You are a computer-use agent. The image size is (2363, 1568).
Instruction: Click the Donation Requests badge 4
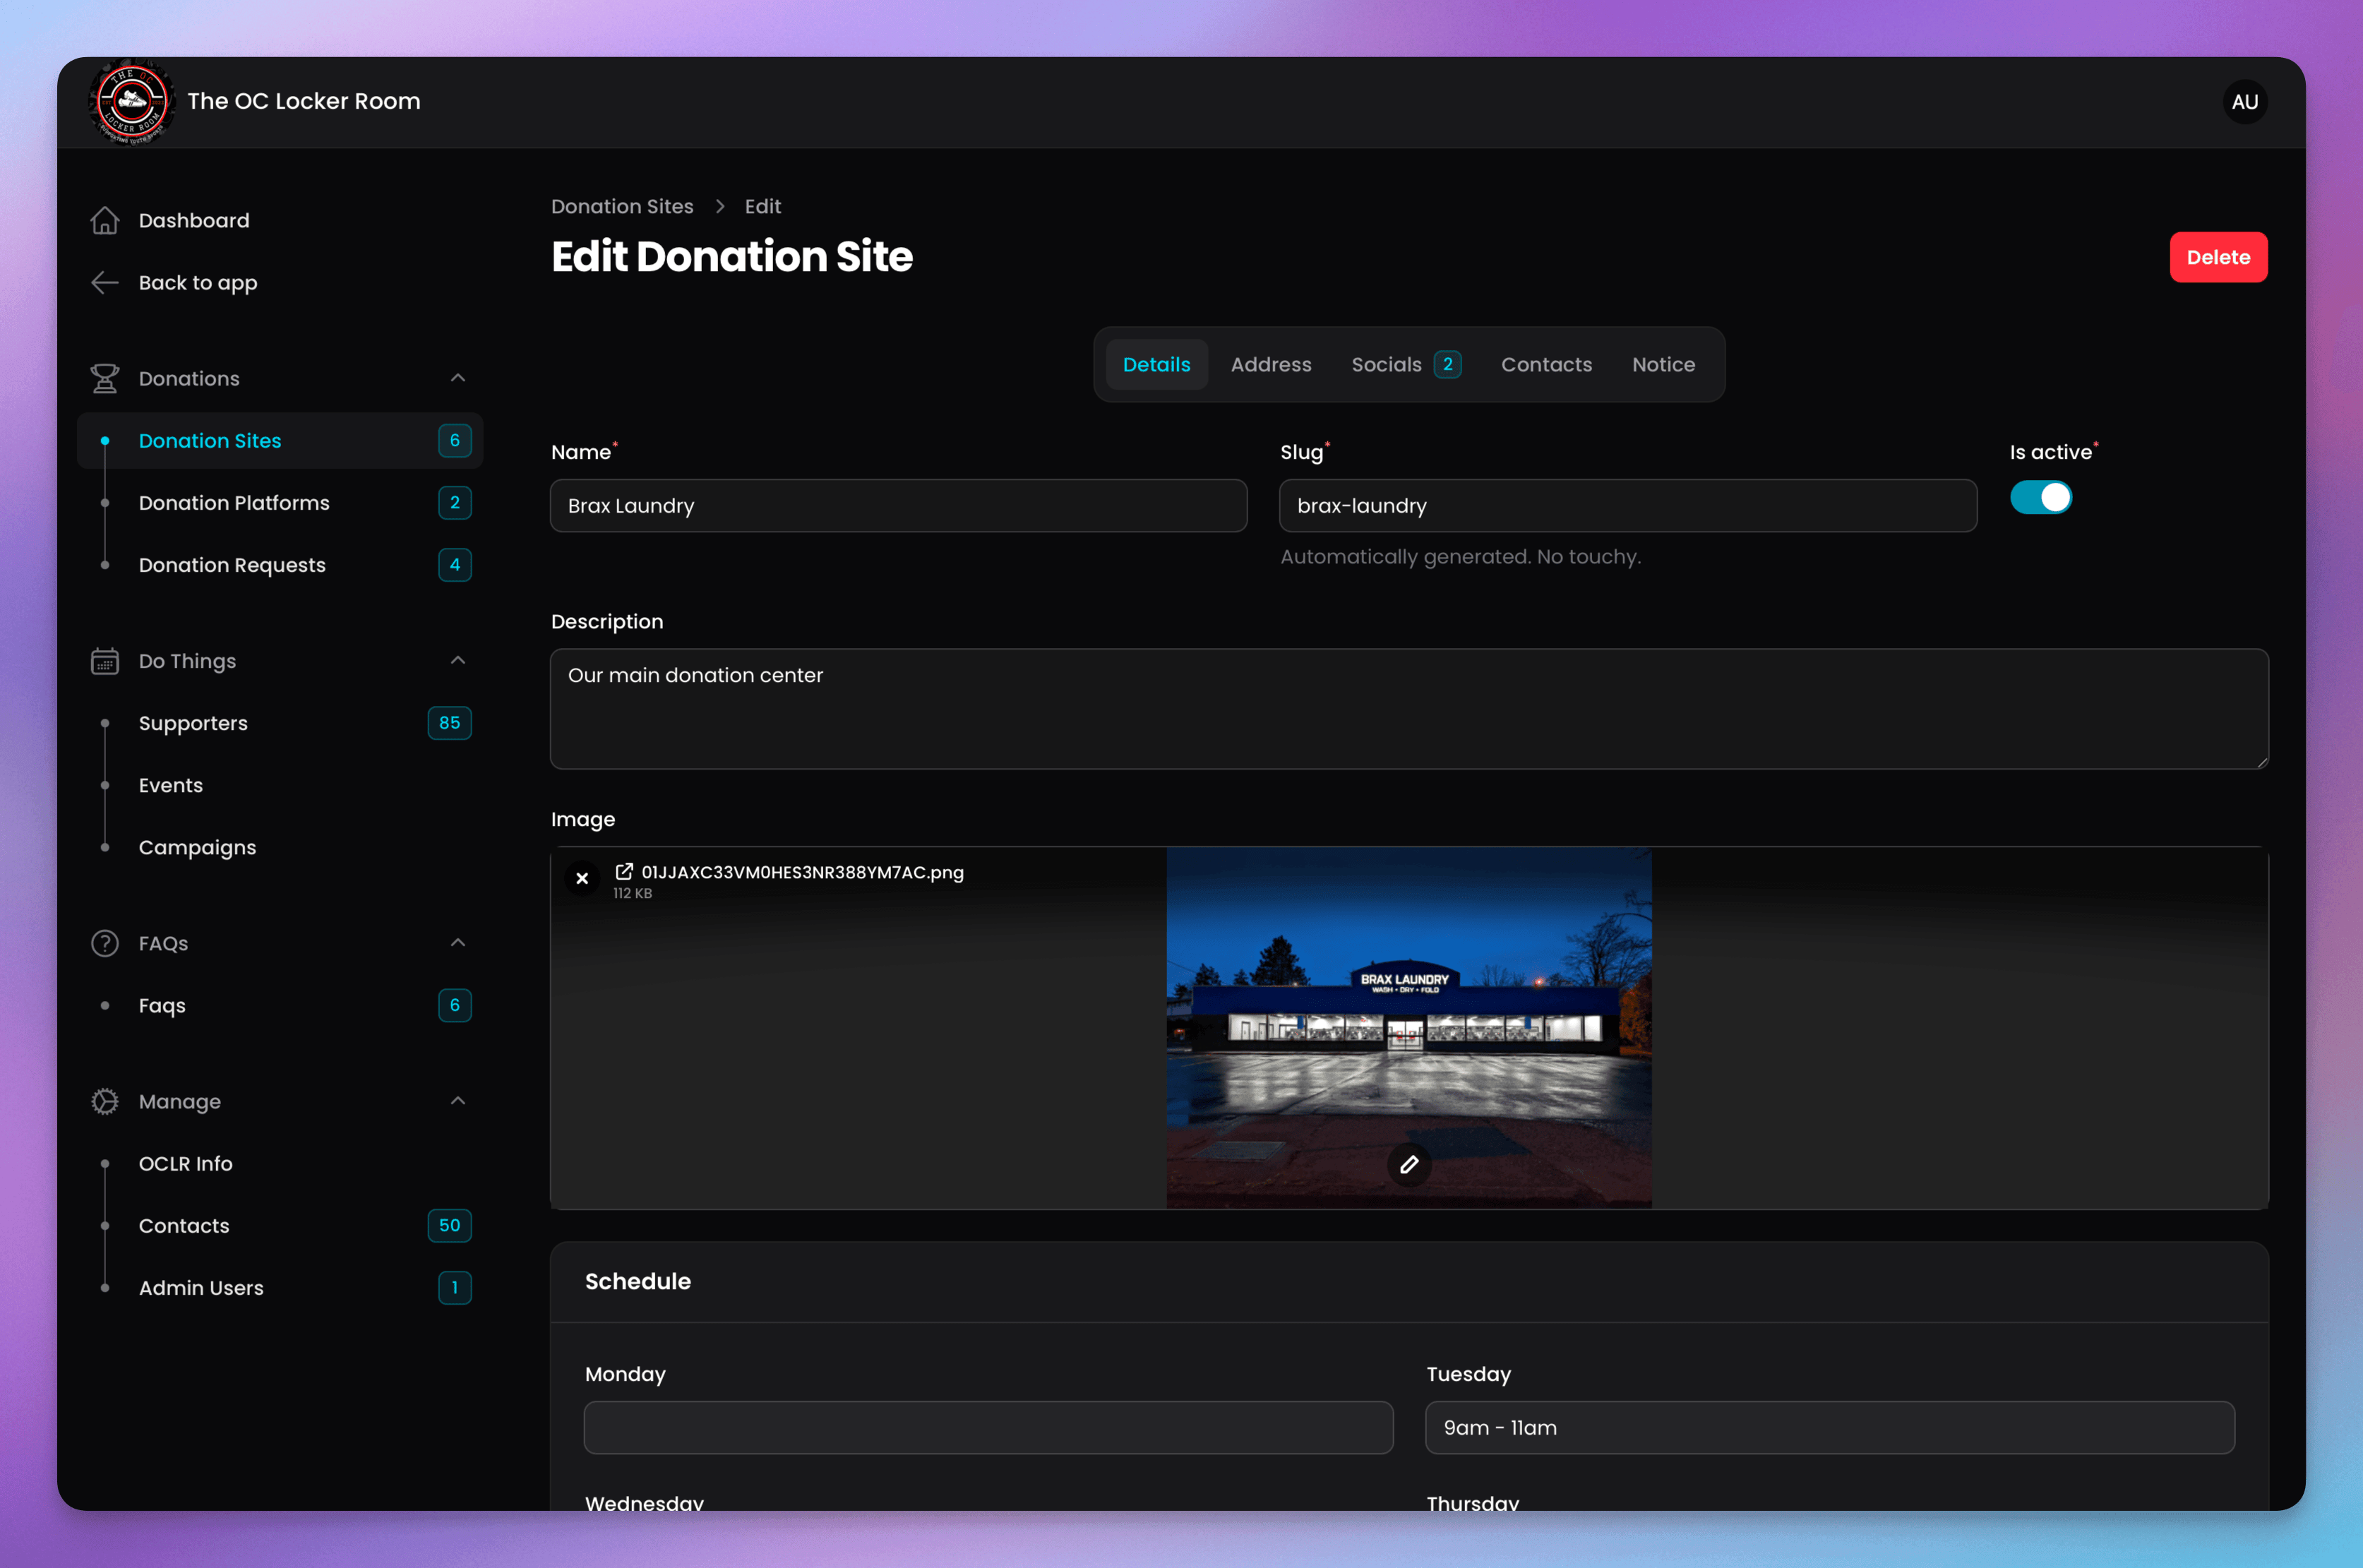coord(454,565)
